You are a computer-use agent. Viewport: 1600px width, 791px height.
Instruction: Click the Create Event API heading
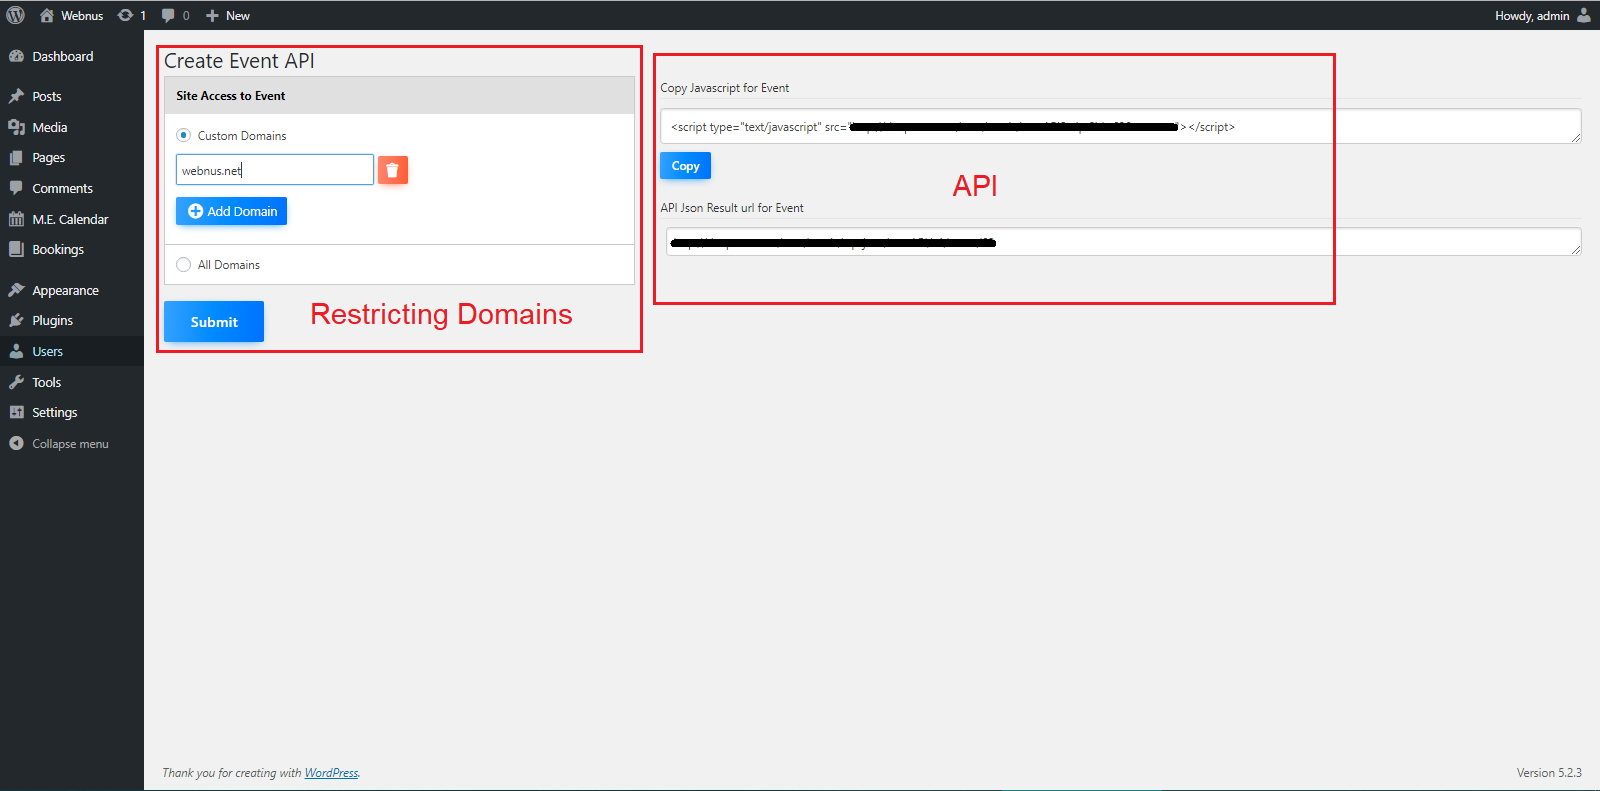[x=239, y=61]
